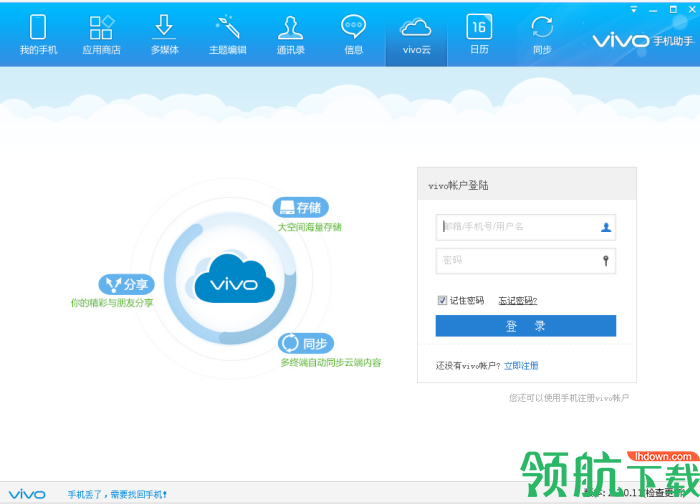Viewport: 700px width, 504px height.
Task: Select the vivo云 cloud tab
Action: (x=417, y=36)
